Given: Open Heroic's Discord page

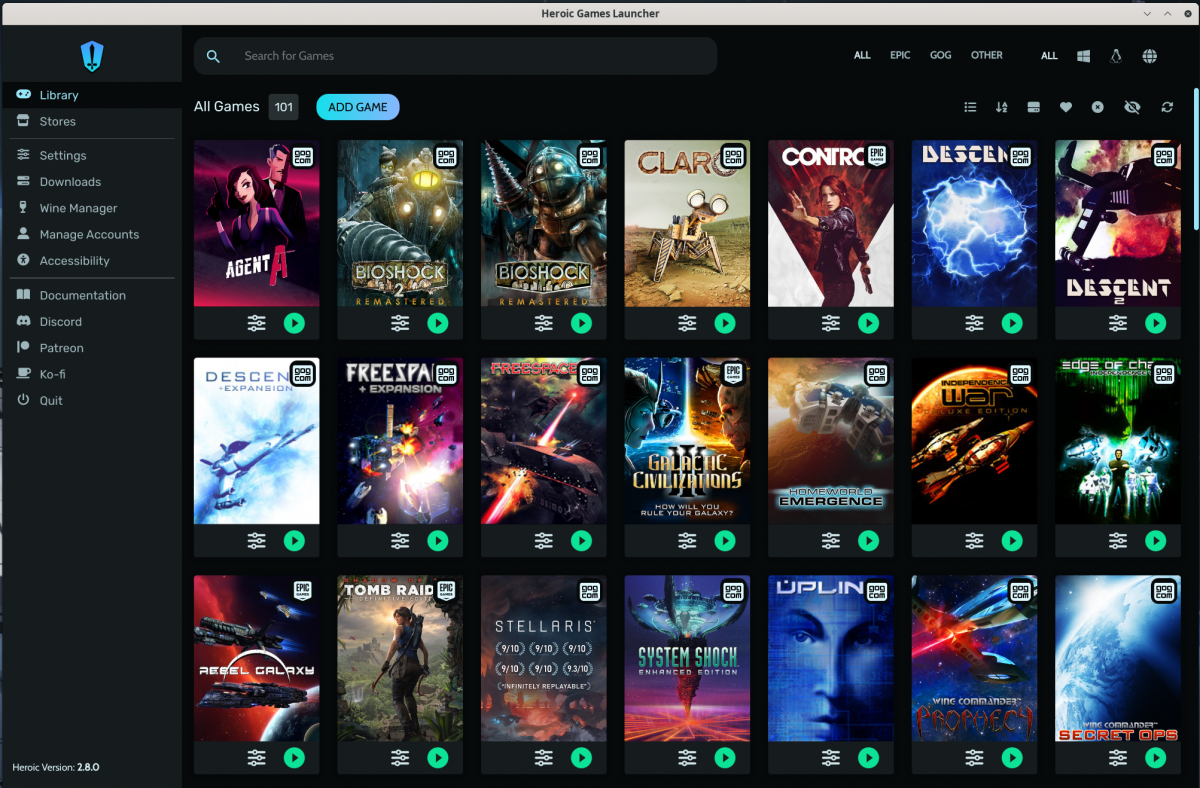Looking at the screenshot, I should 64,321.
